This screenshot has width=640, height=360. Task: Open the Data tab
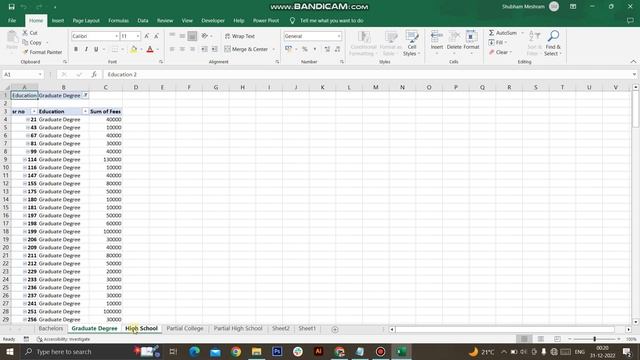click(143, 20)
